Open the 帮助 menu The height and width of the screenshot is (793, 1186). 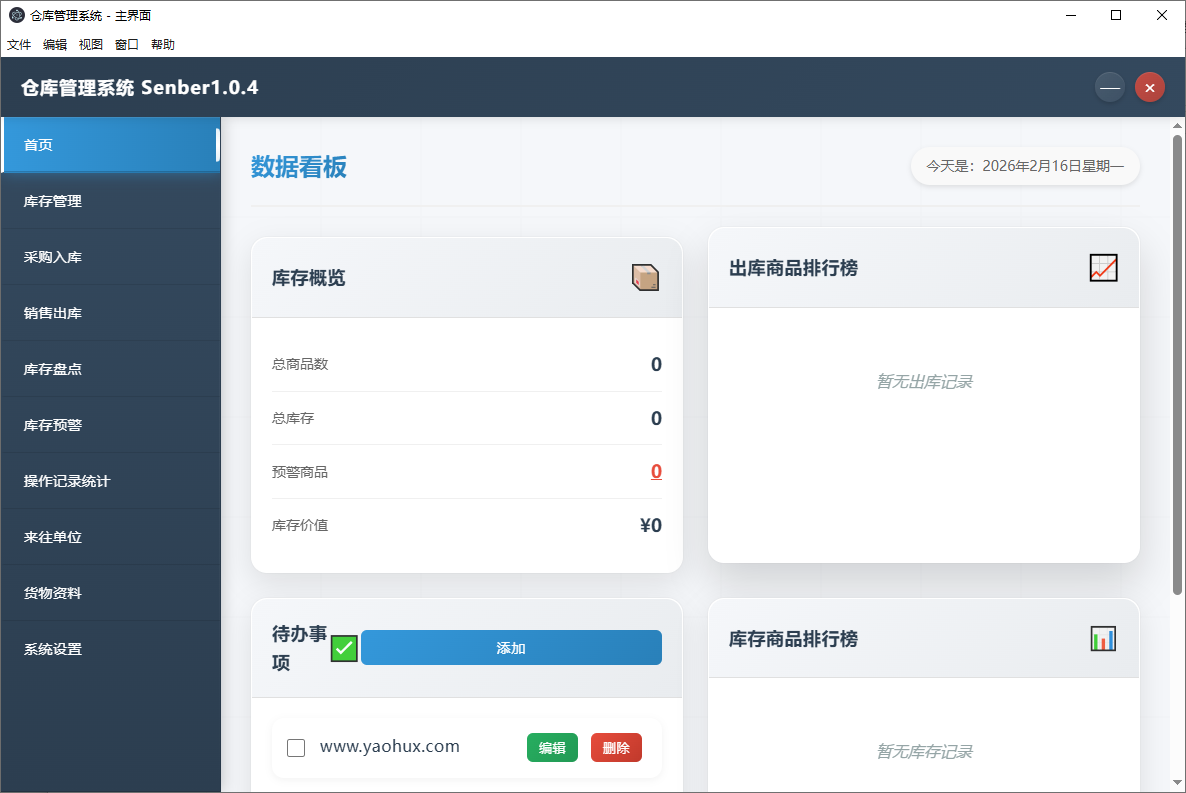pos(162,44)
